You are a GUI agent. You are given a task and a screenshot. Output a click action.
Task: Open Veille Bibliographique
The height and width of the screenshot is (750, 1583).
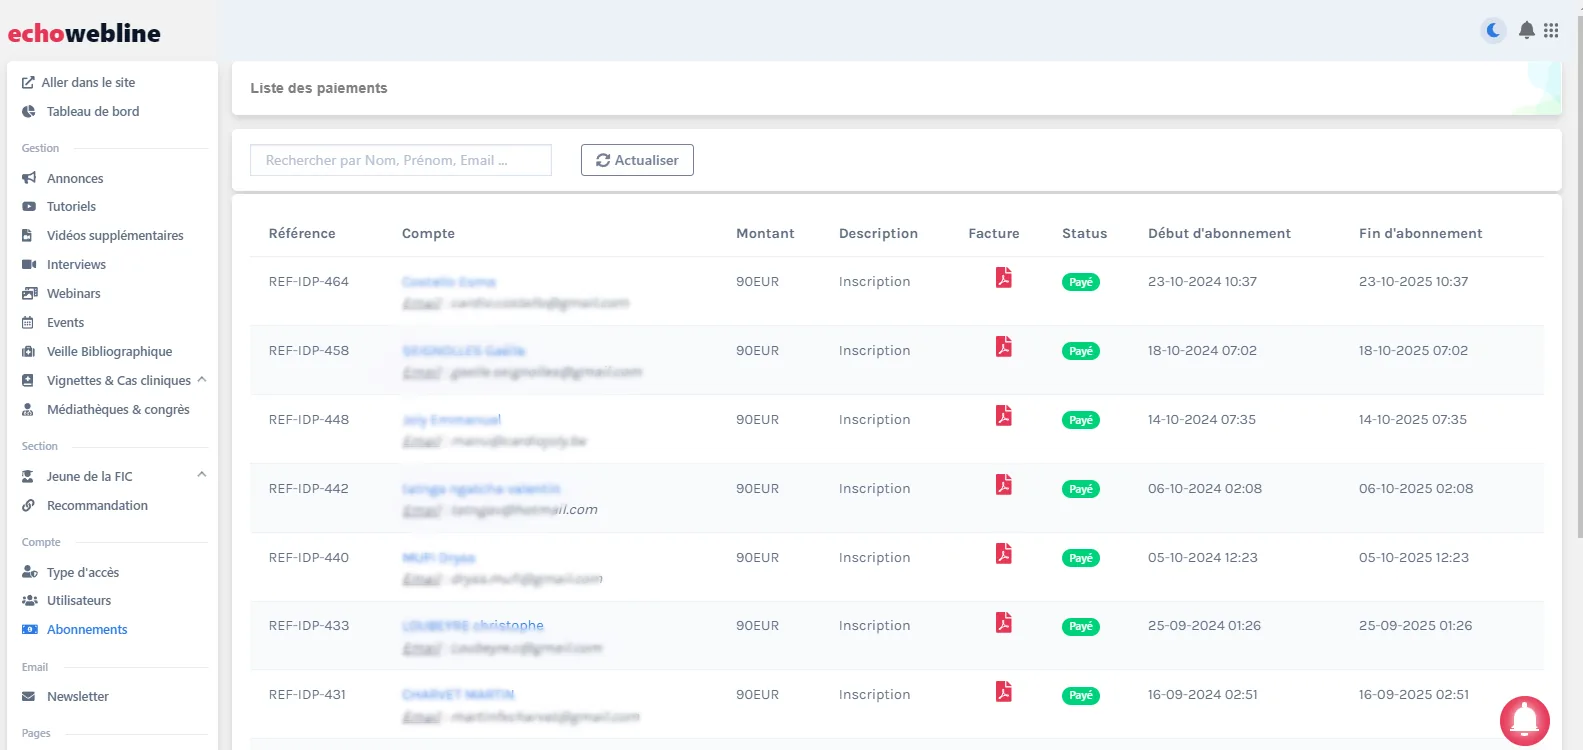pos(97,351)
